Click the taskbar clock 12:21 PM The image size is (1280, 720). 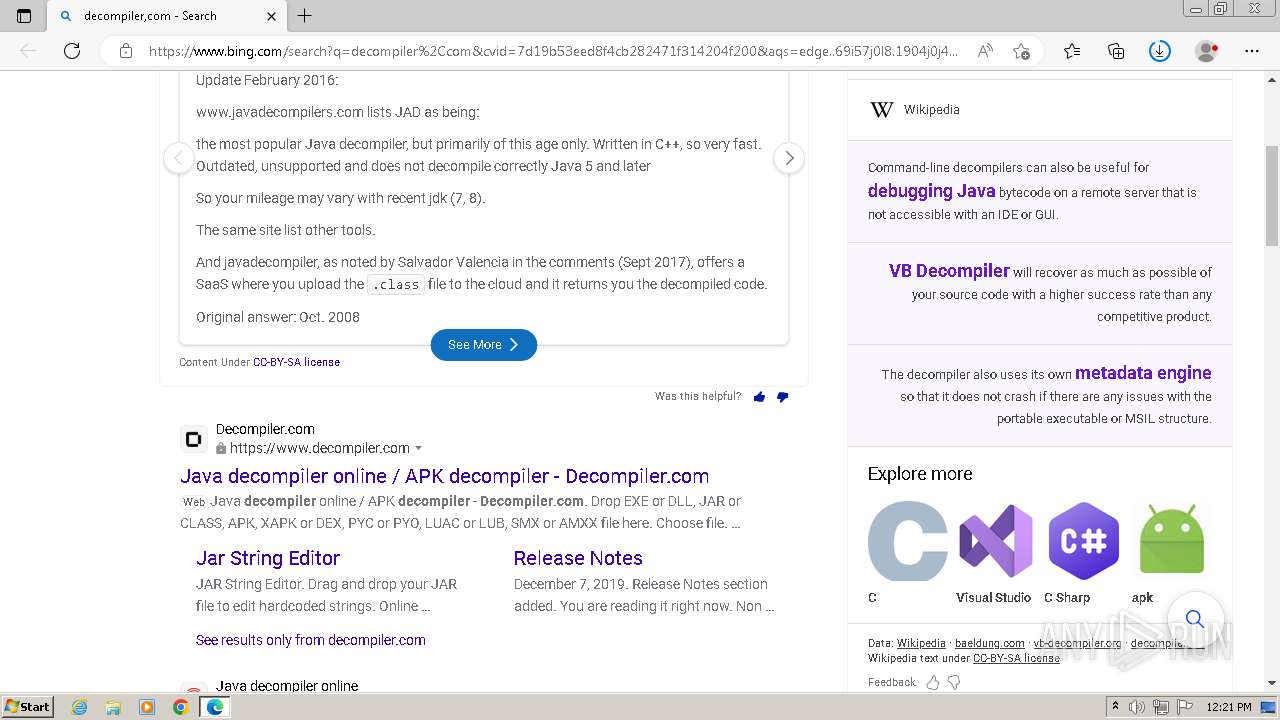coord(1229,707)
